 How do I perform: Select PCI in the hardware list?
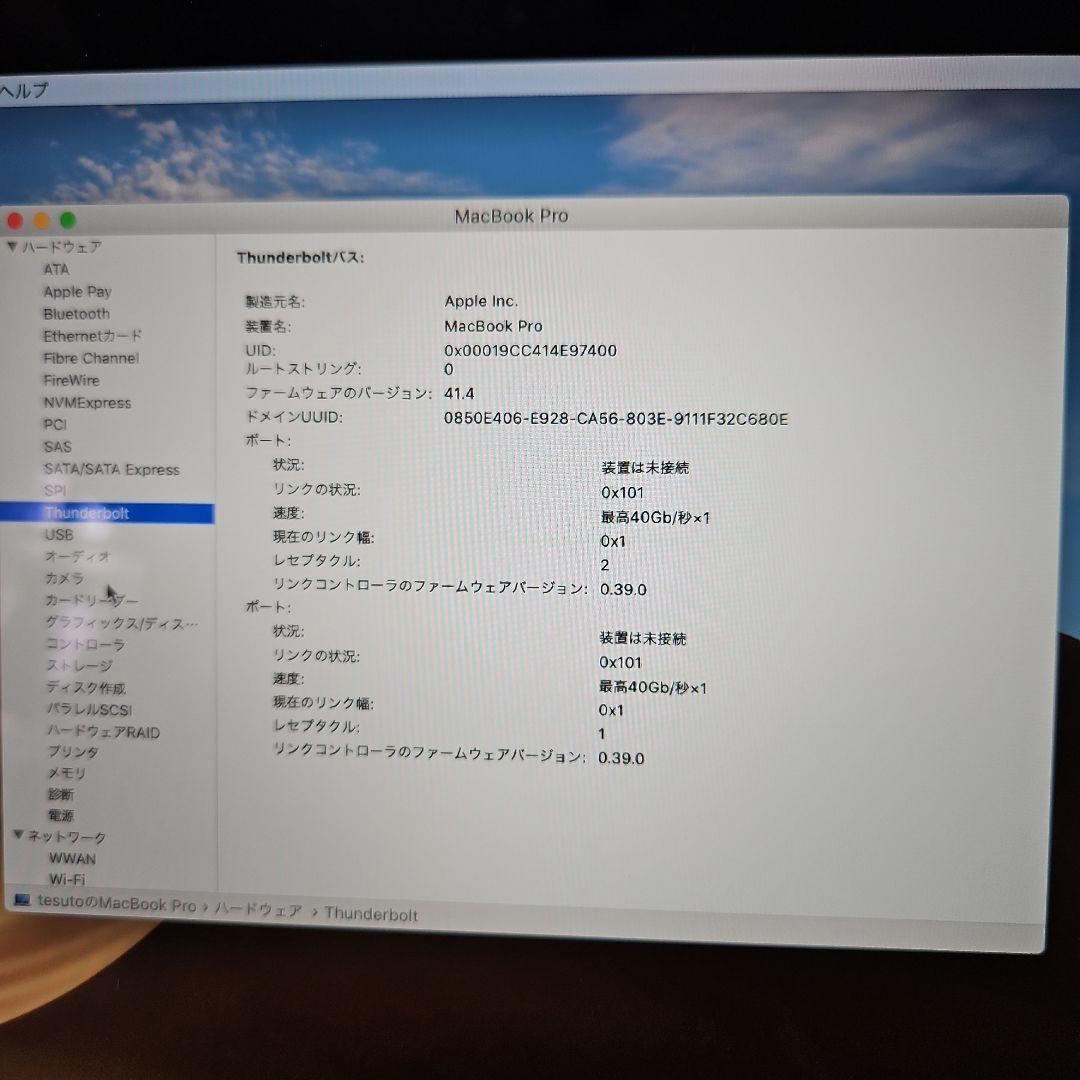[x=57, y=424]
